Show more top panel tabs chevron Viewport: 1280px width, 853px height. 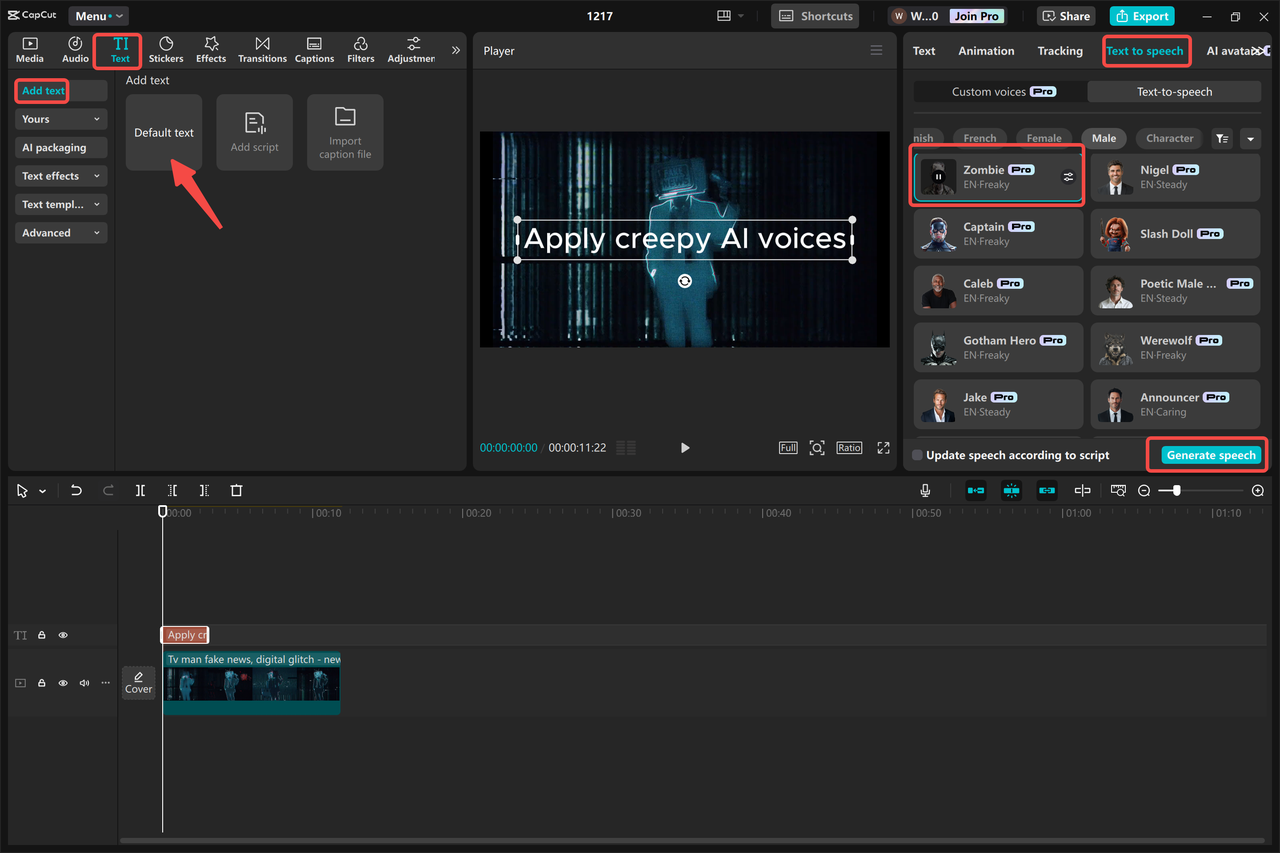point(456,50)
